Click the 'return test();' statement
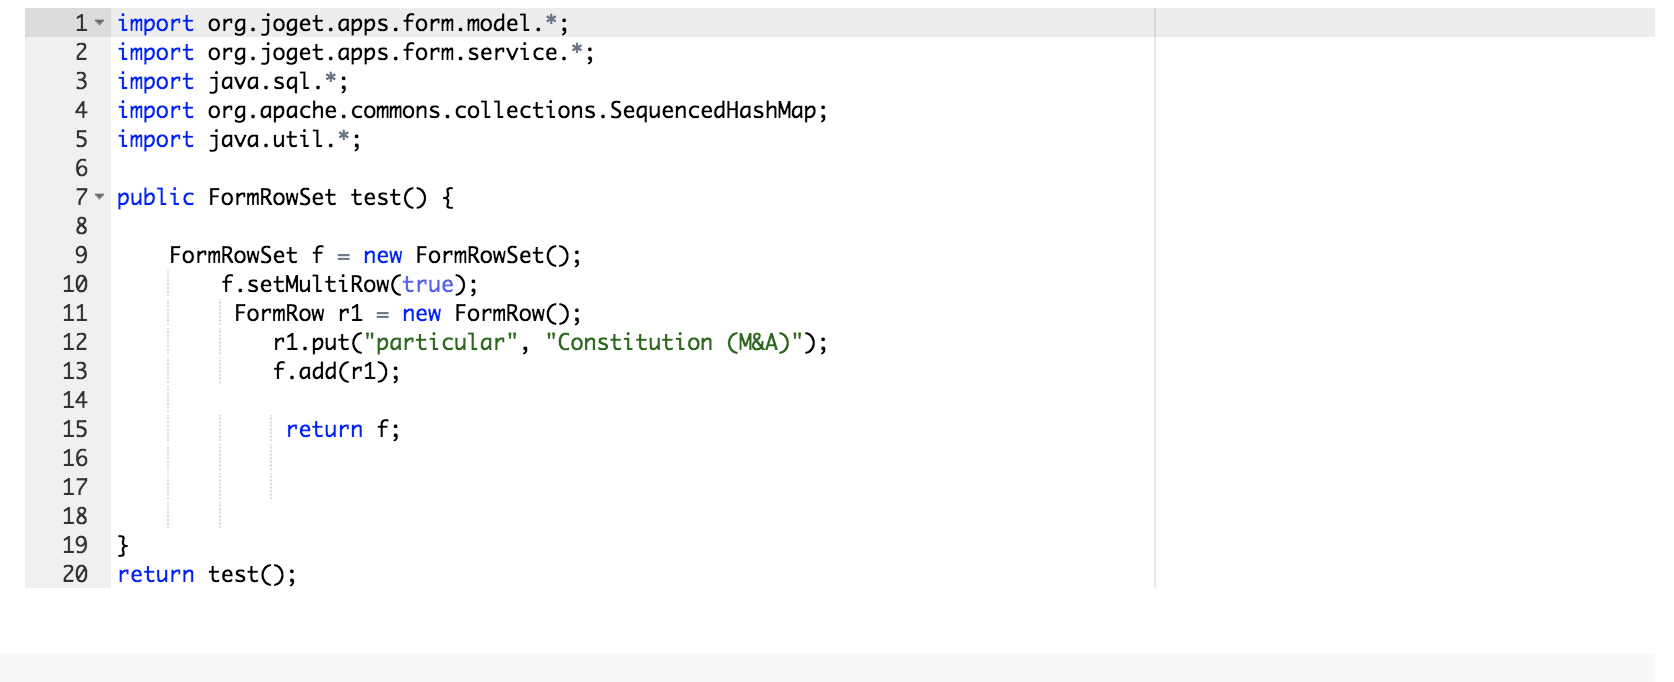The height and width of the screenshot is (682, 1674). pos(206,574)
